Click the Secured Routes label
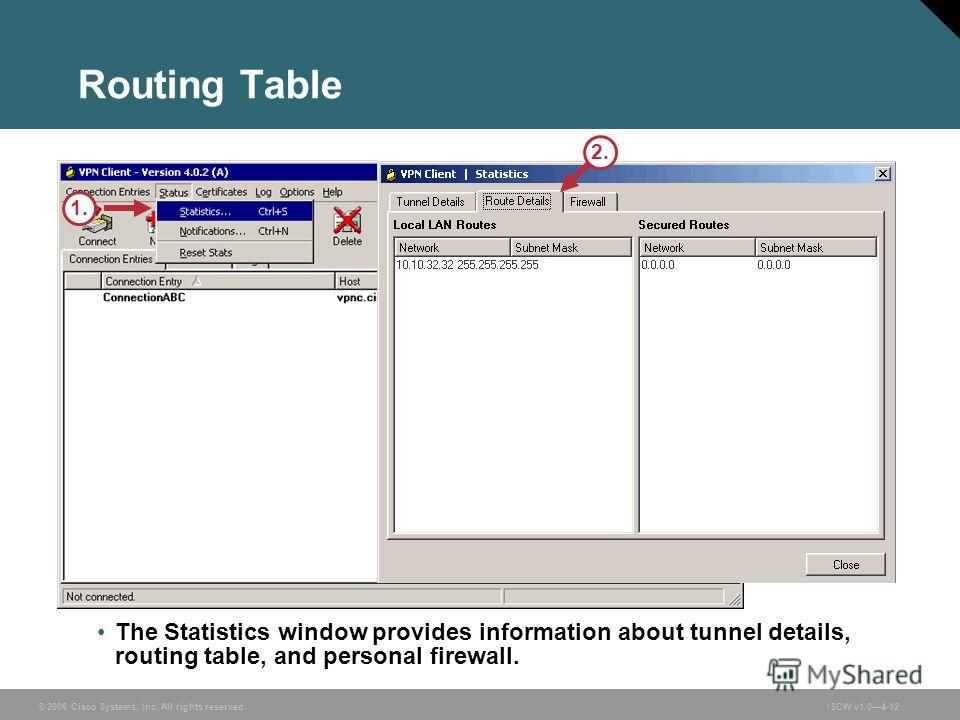The height and width of the screenshot is (720, 960). 684,225
